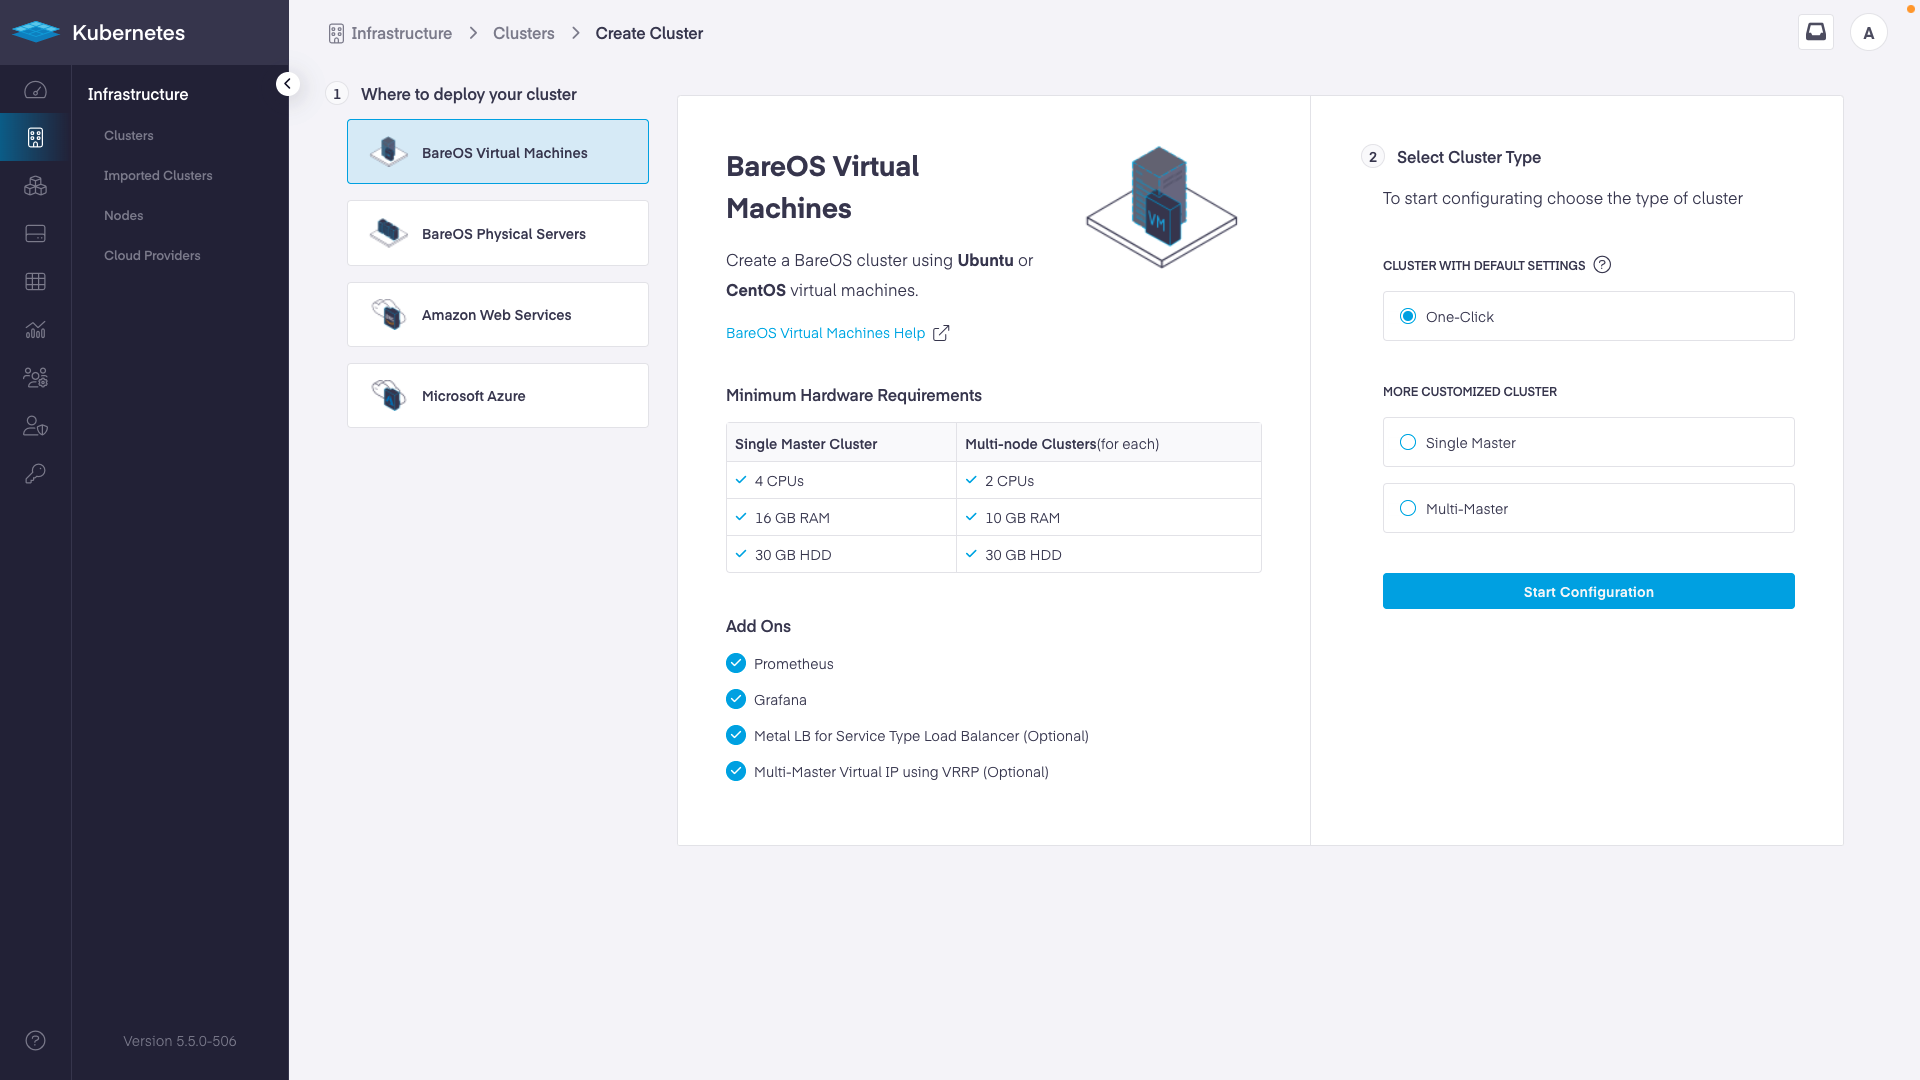Image resolution: width=1920 pixels, height=1080 pixels.
Task: Open the API key sidebar icon
Action: point(35,474)
